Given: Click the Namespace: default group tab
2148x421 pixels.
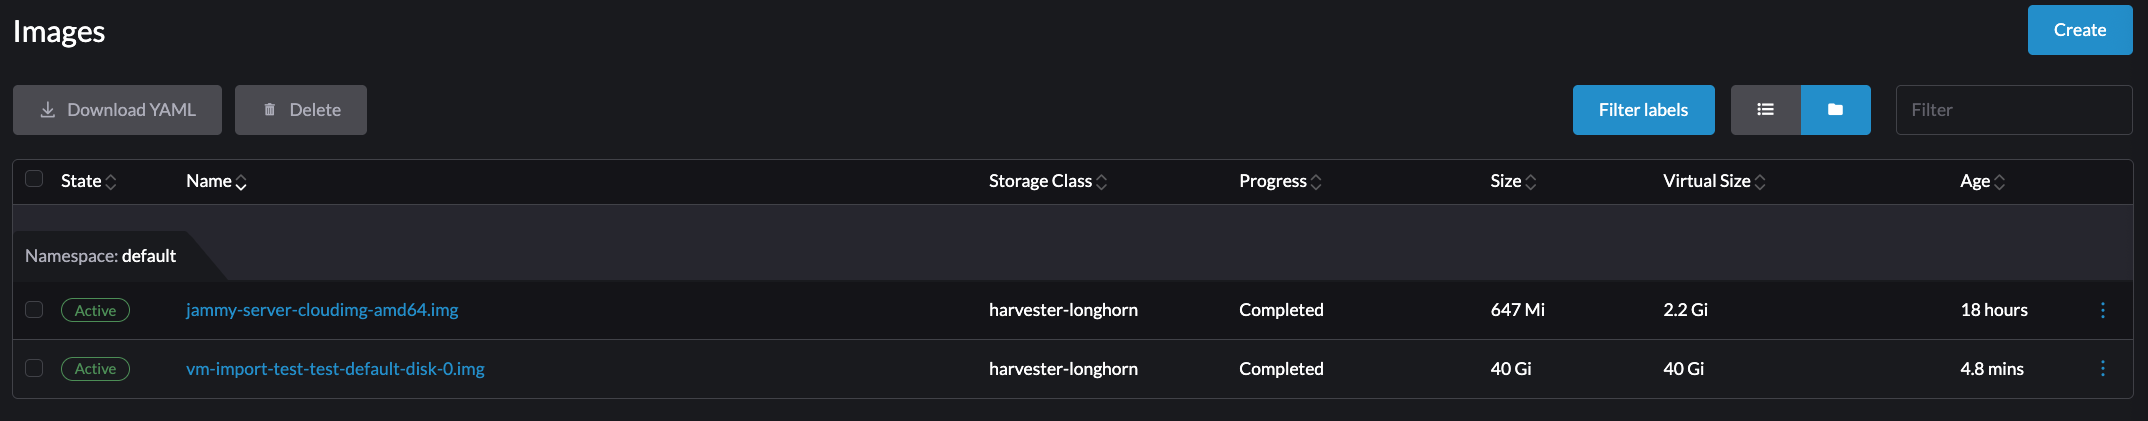Looking at the screenshot, I should point(101,256).
